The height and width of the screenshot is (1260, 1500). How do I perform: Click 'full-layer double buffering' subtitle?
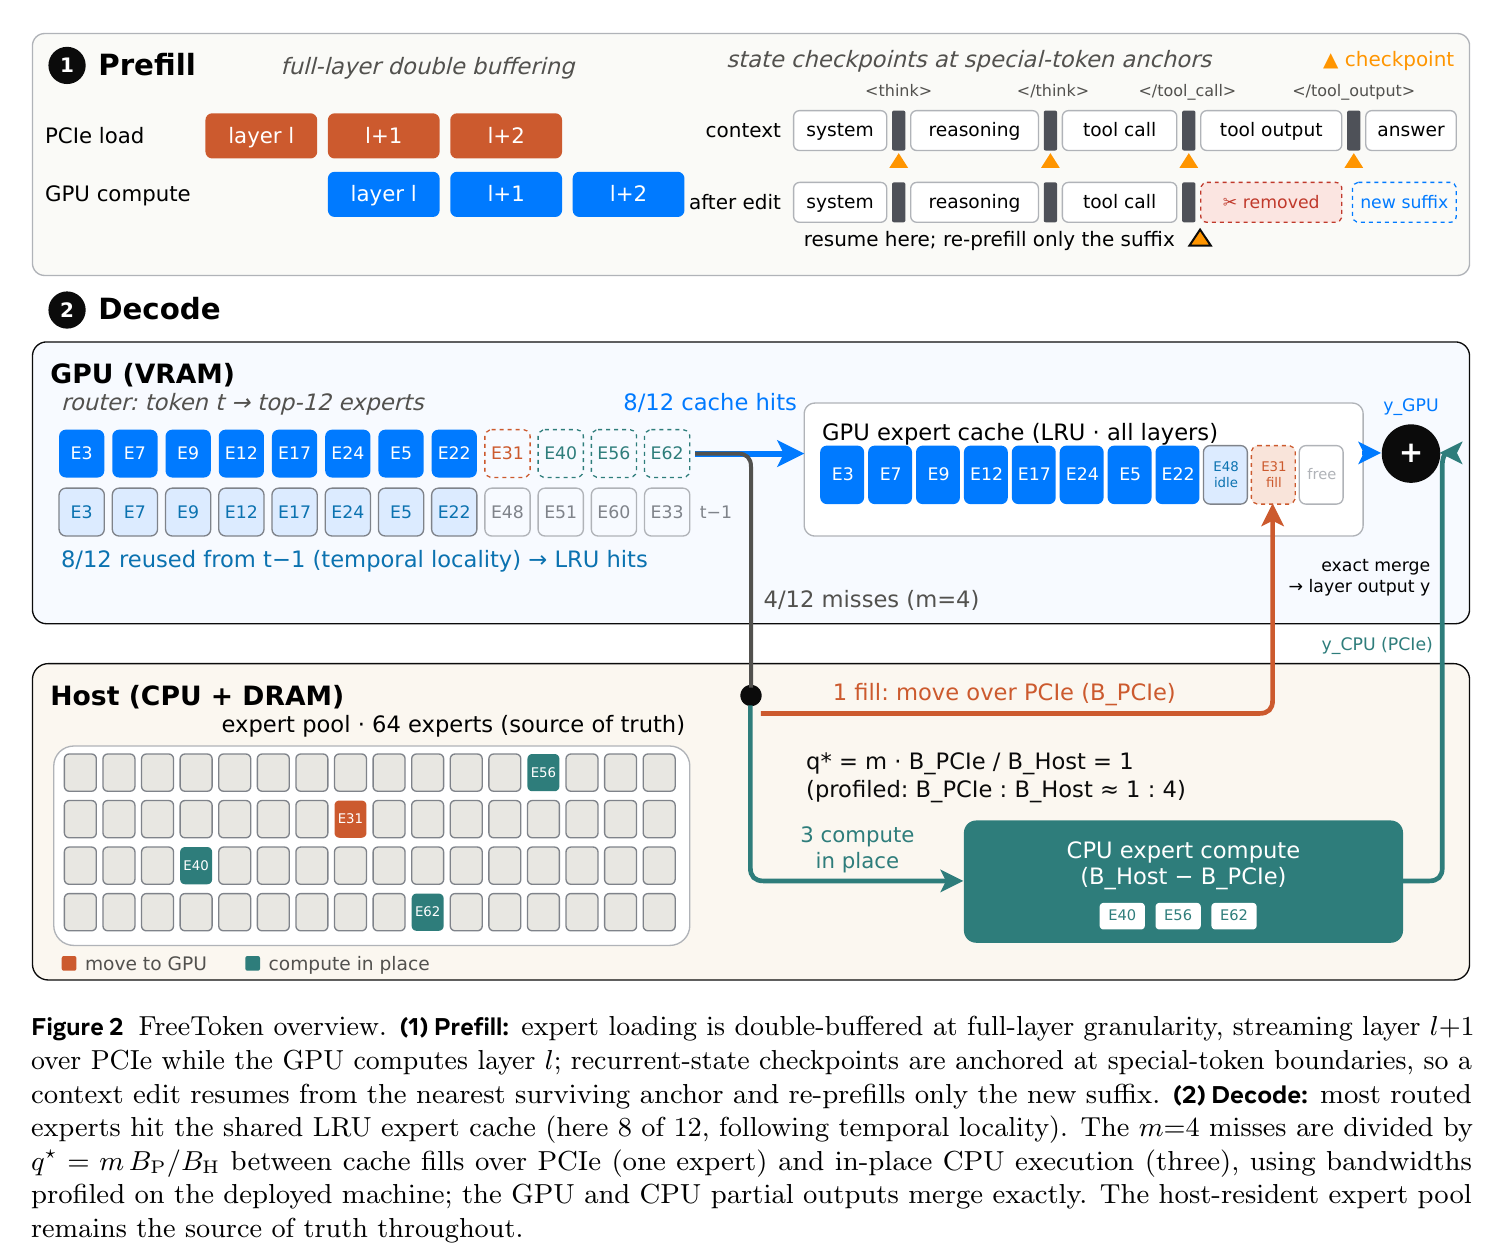428,66
